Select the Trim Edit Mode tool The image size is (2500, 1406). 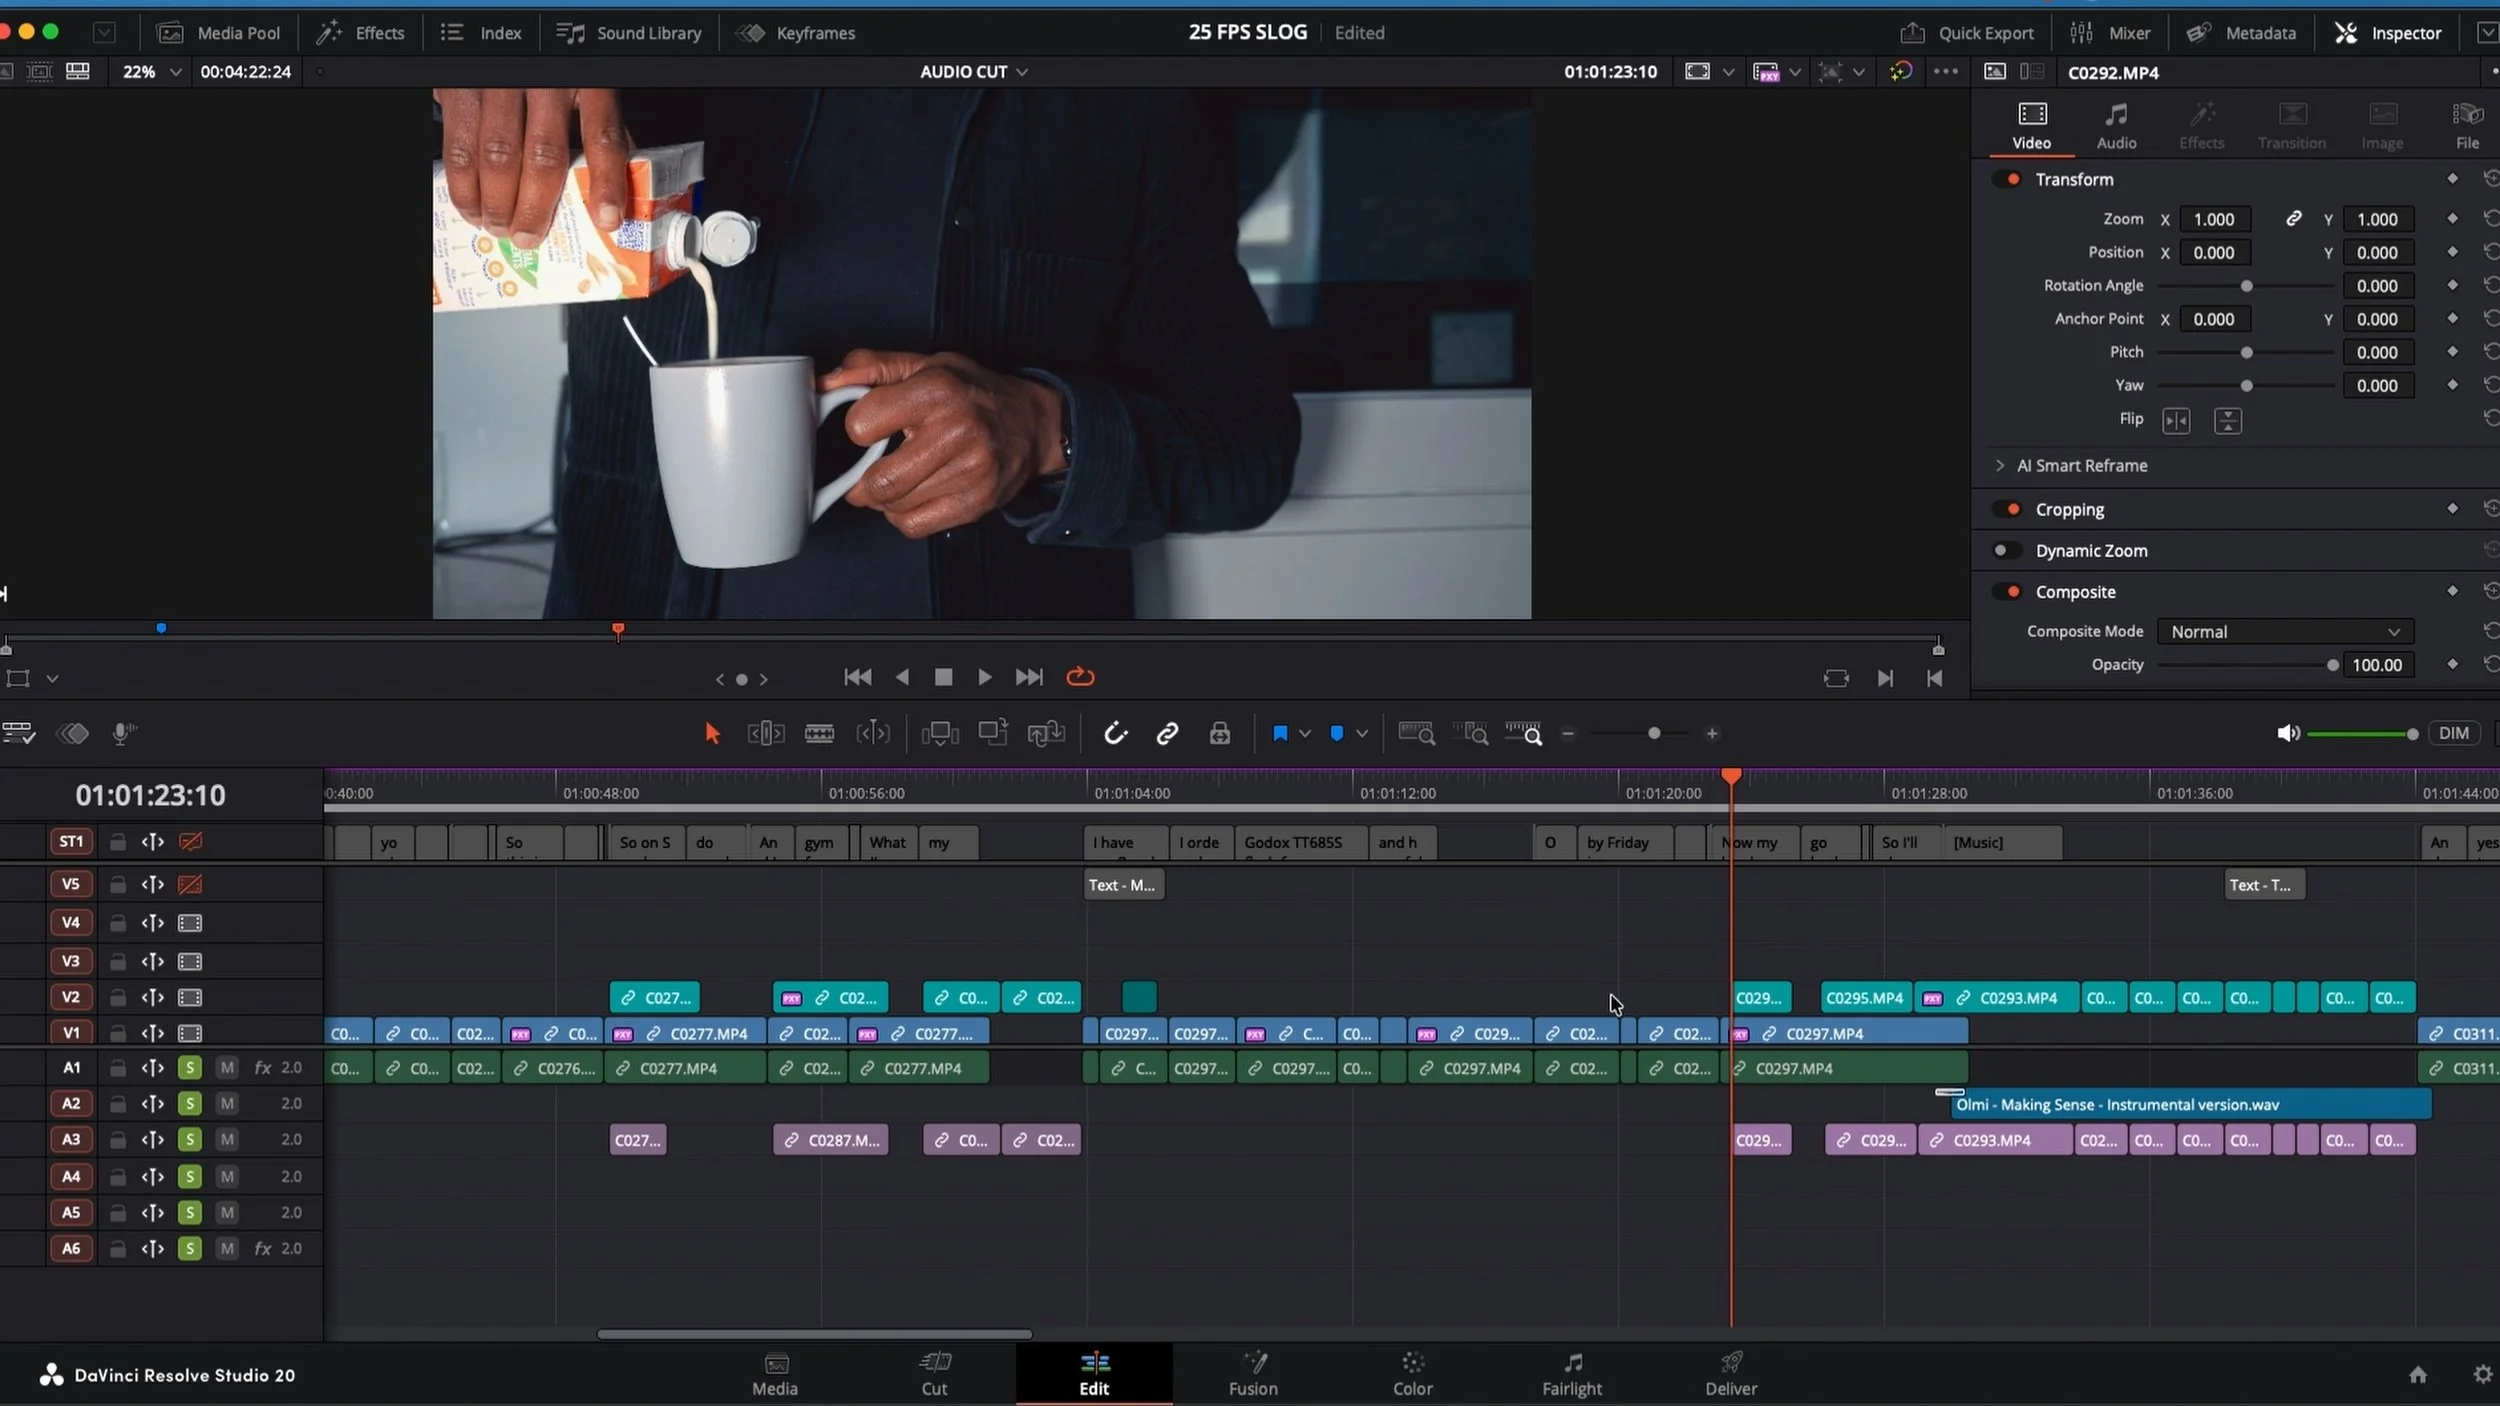(x=763, y=733)
